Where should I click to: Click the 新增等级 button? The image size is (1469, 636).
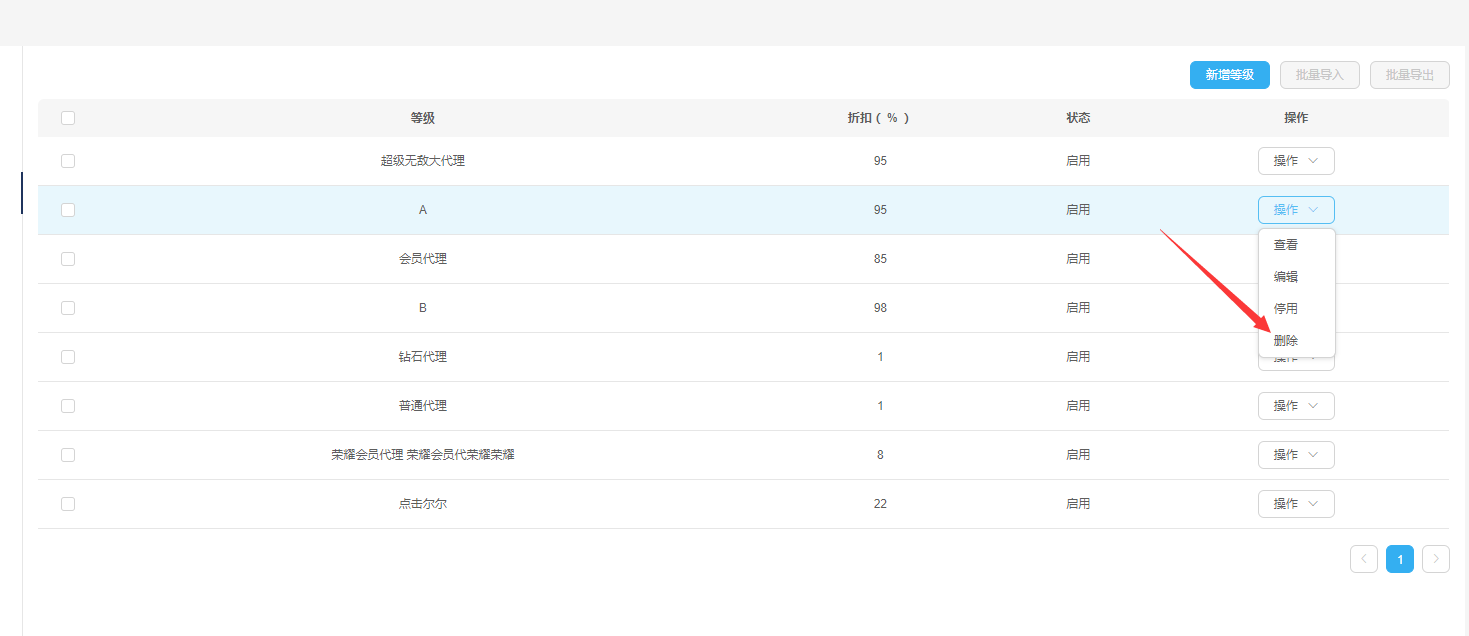[x=1229, y=75]
